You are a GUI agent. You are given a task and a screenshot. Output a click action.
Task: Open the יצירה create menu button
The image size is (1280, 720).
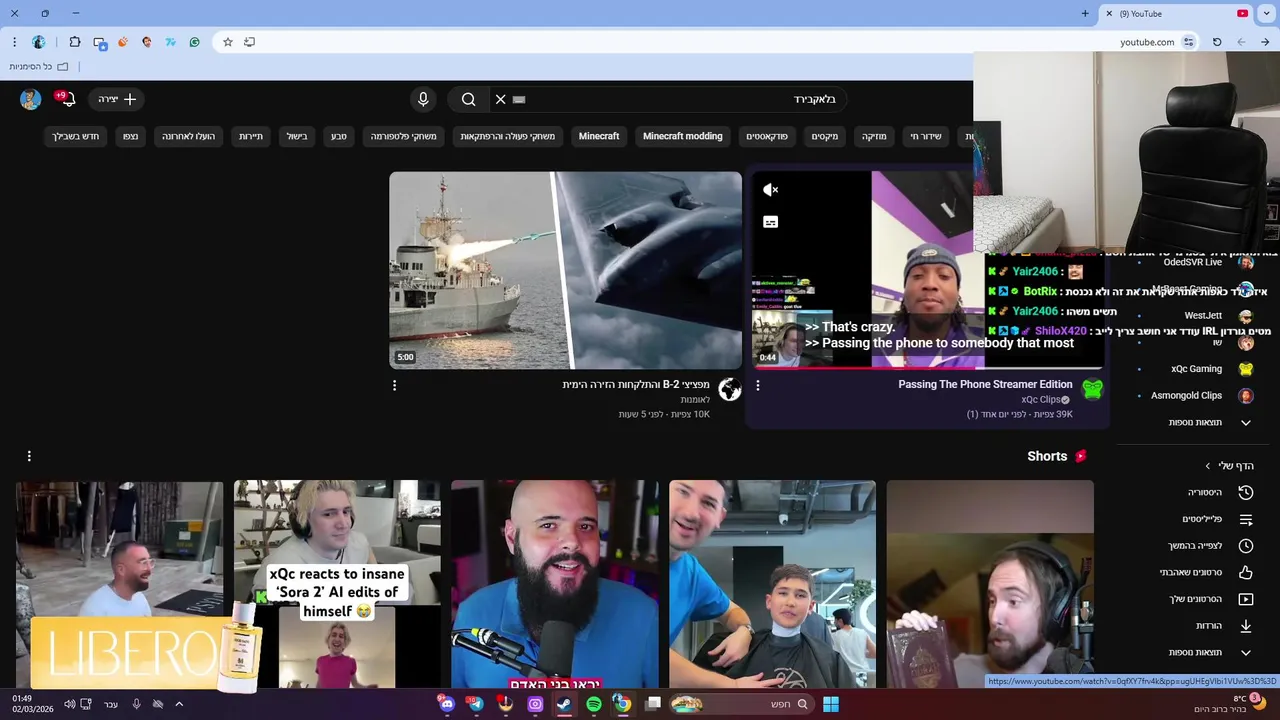(118, 99)
